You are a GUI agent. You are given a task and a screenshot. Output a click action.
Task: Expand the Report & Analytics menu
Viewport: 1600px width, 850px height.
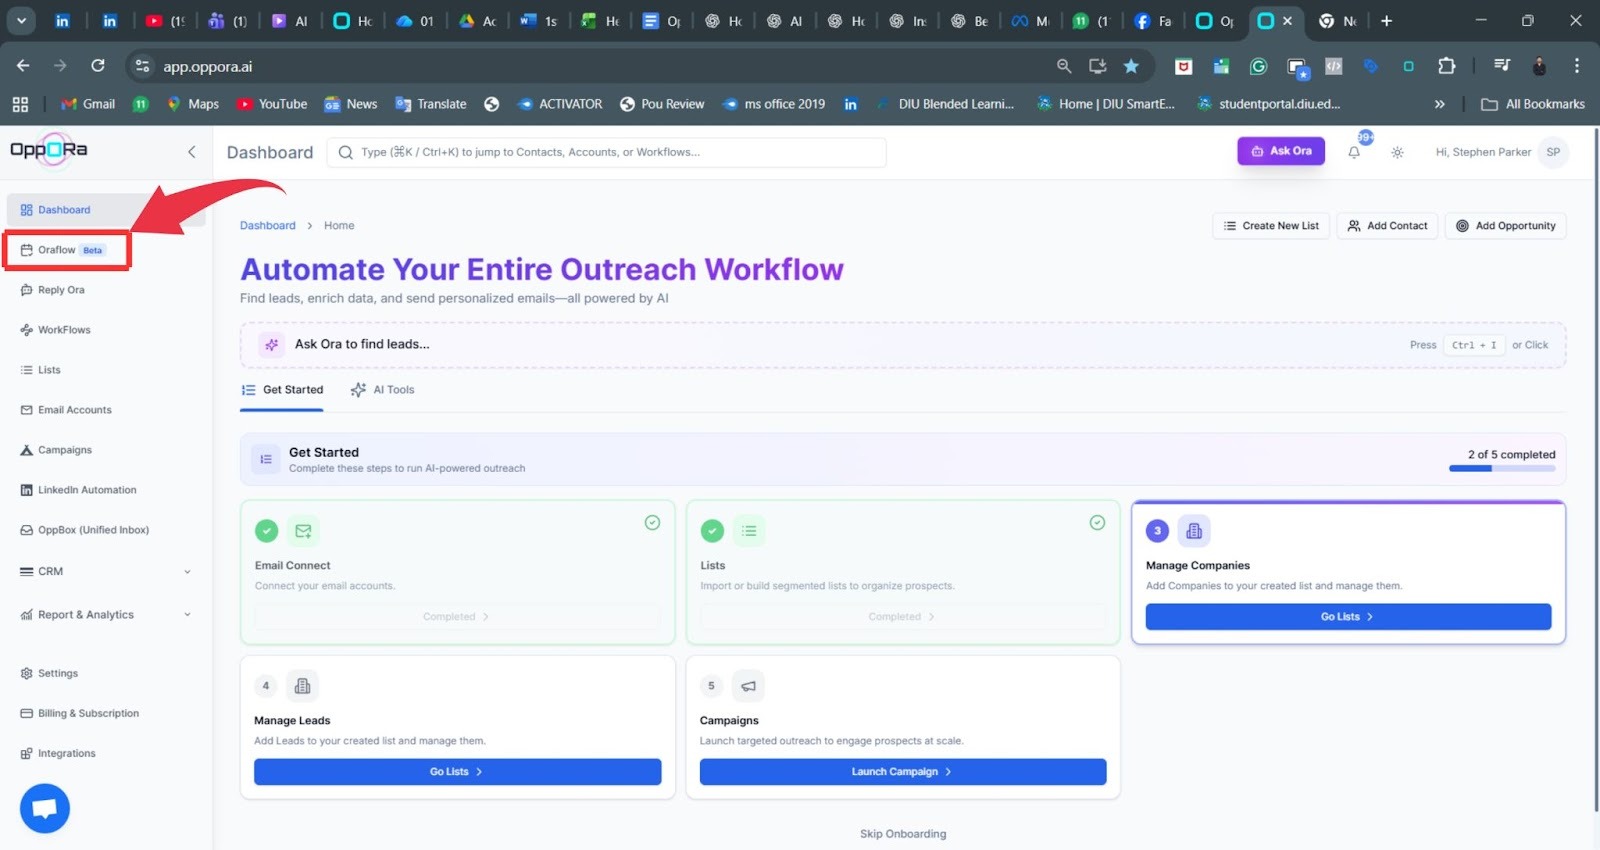pyautogui.click(x=105, y=615)
